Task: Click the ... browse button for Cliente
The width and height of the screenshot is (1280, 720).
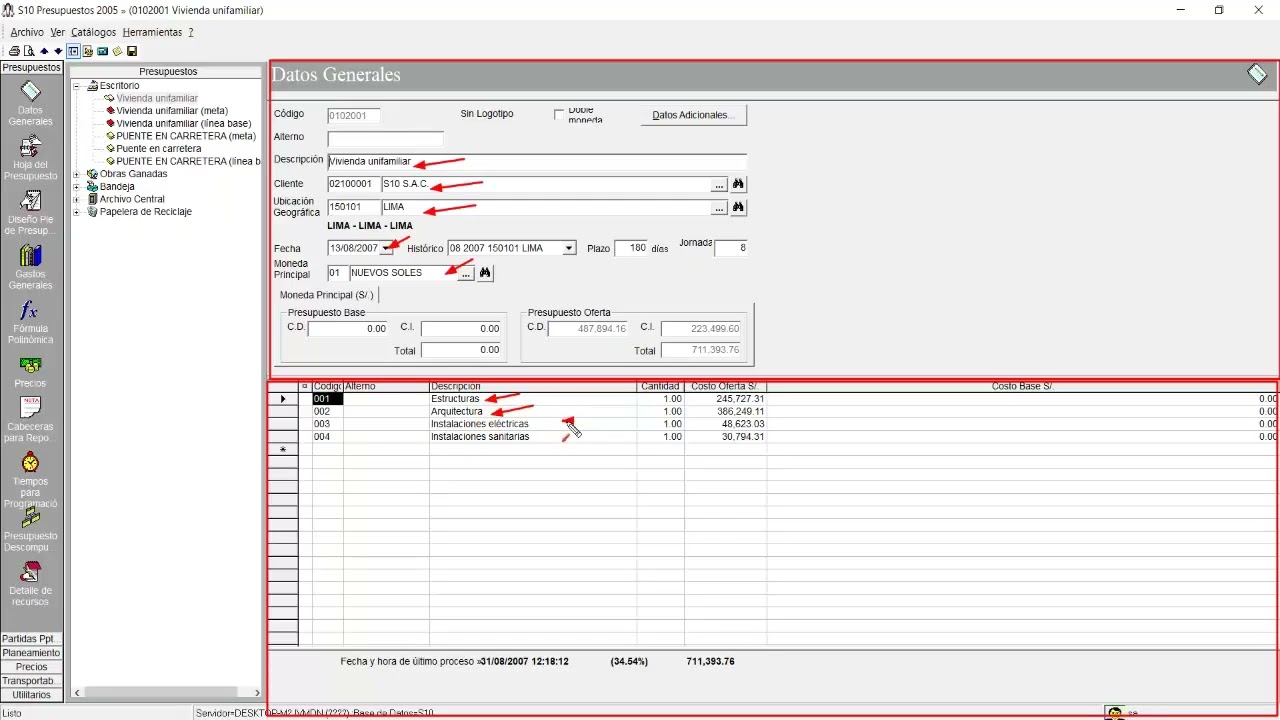Action: click(x=719, y=184)
